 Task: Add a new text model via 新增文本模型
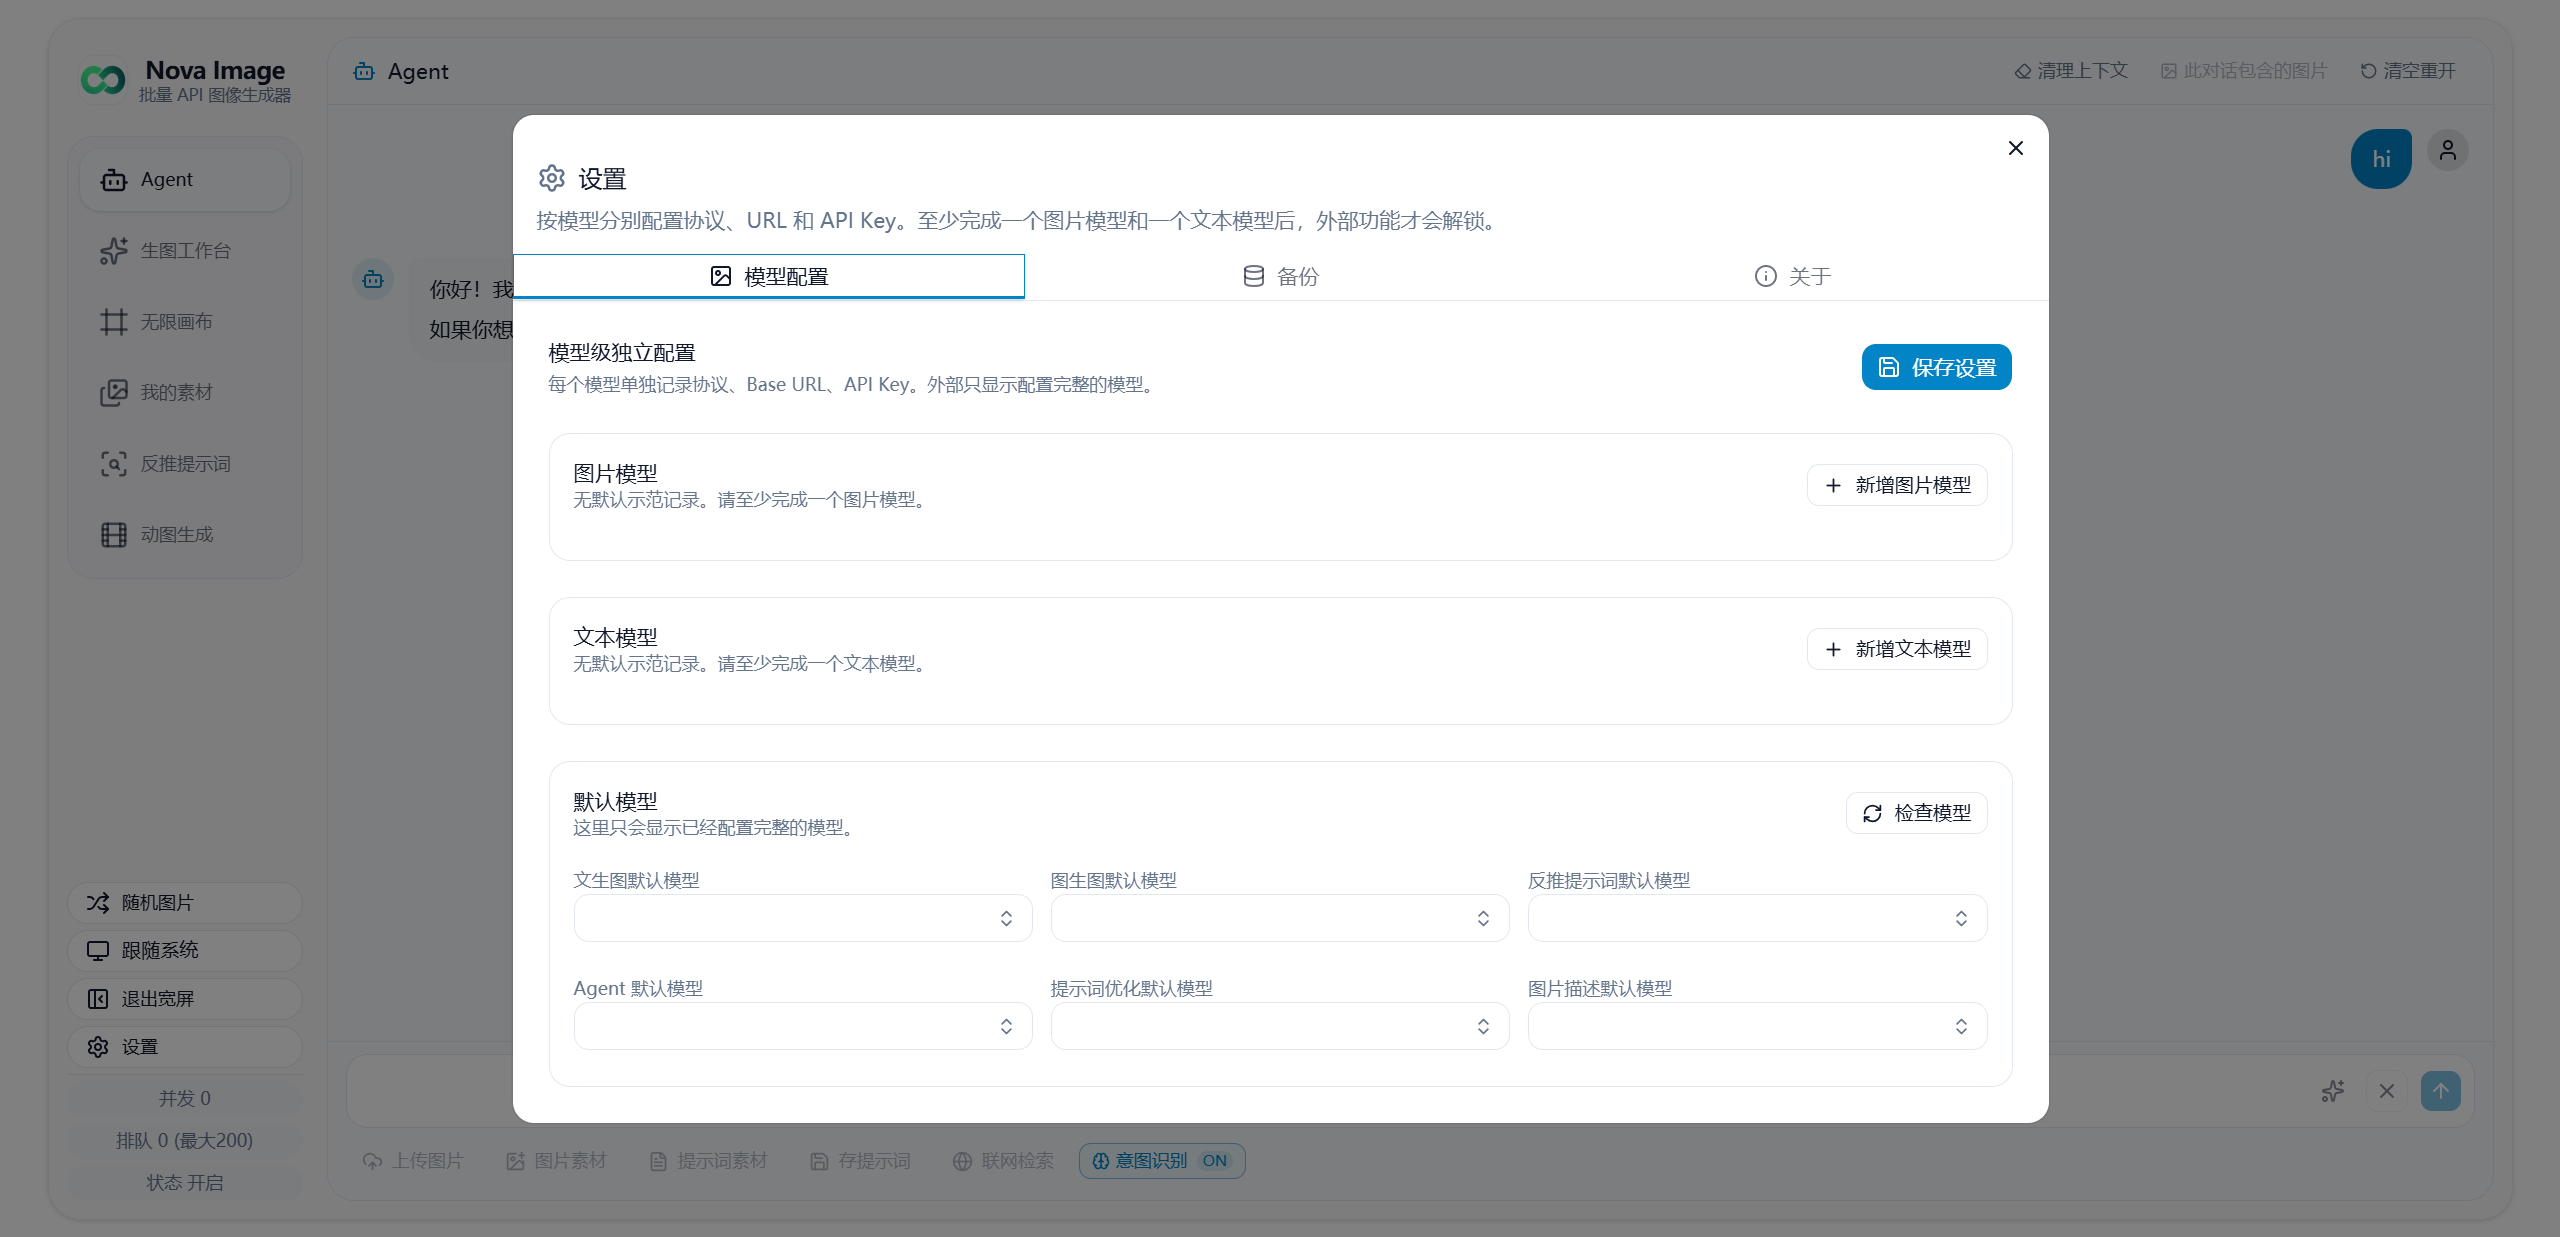pyautogui.click(x=1897, y=649)
